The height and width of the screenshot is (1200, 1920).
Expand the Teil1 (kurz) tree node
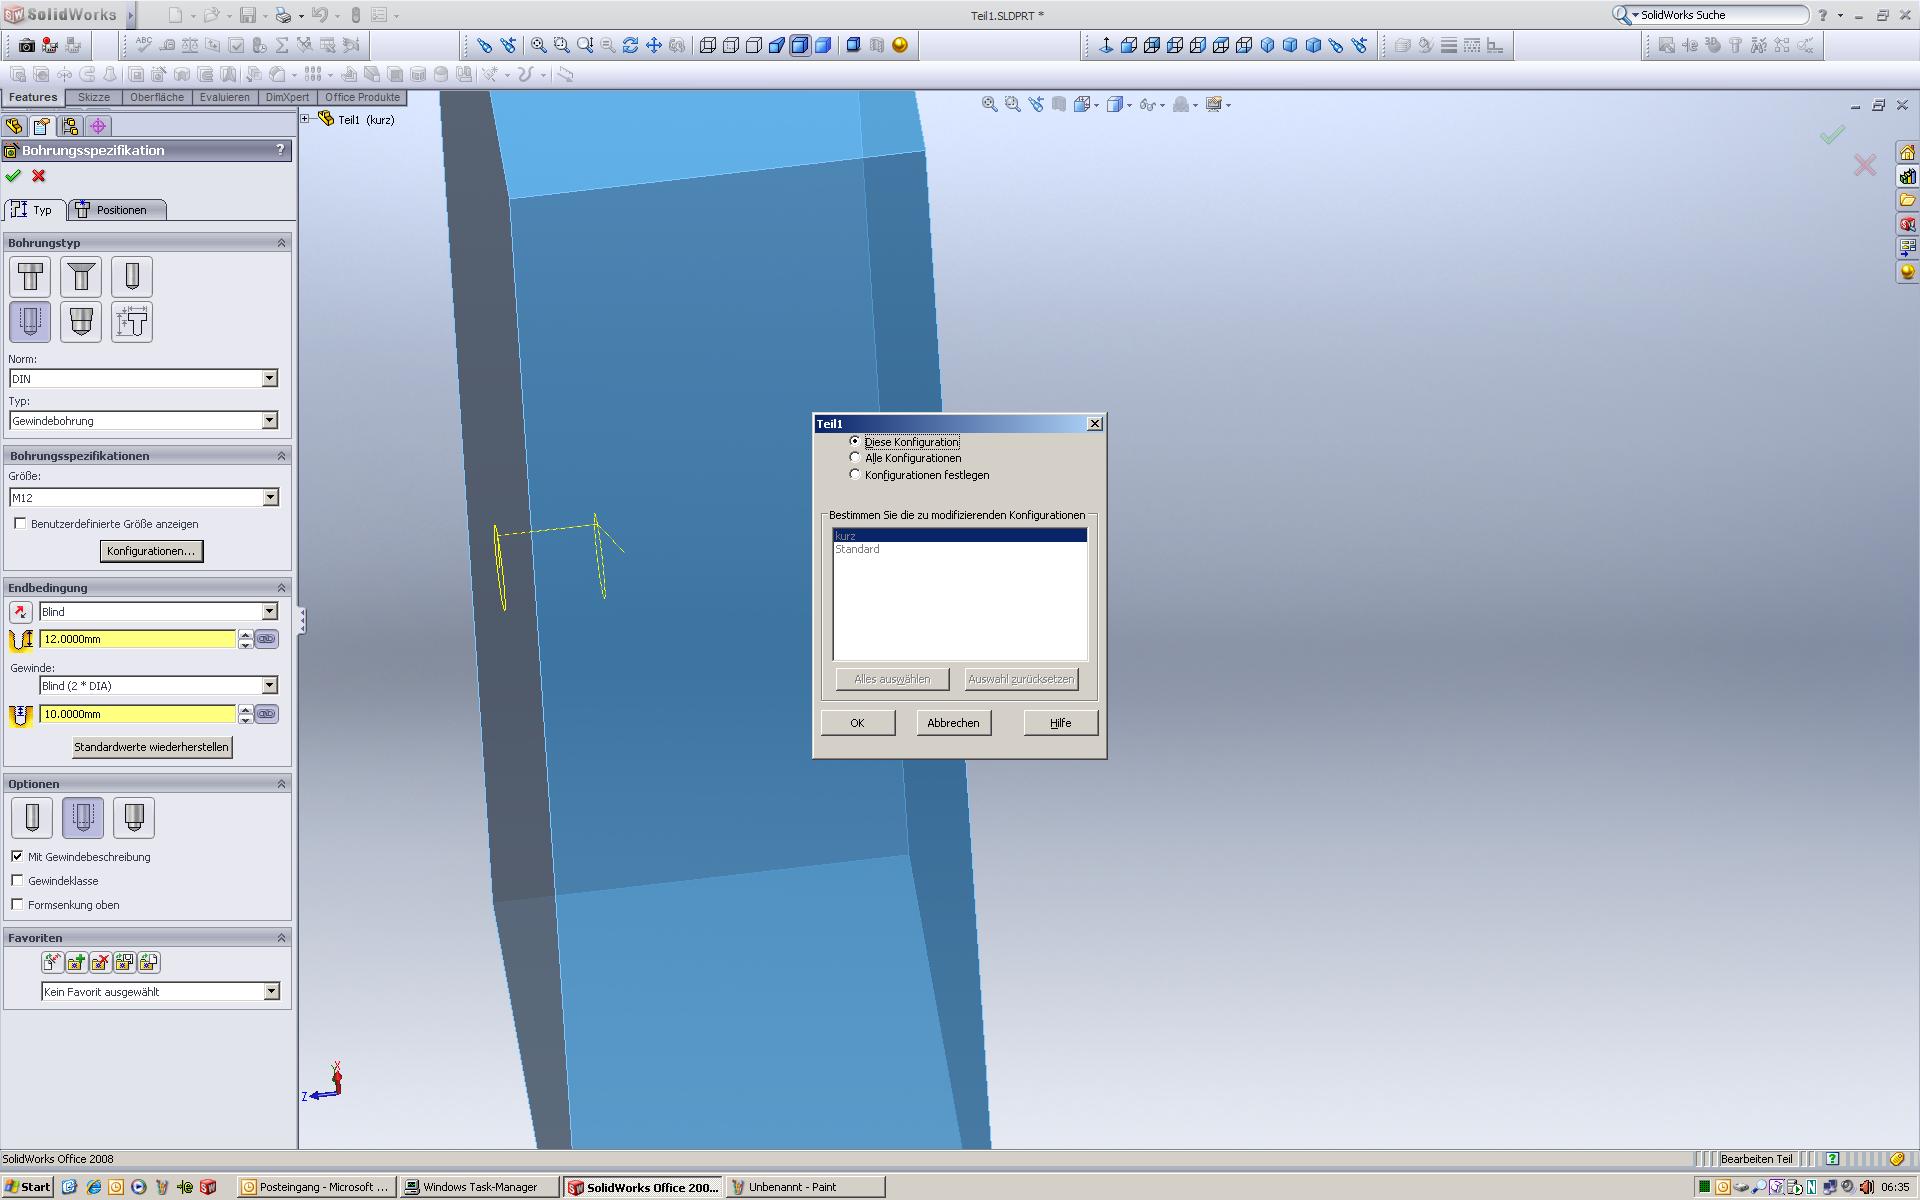[306, 119]
